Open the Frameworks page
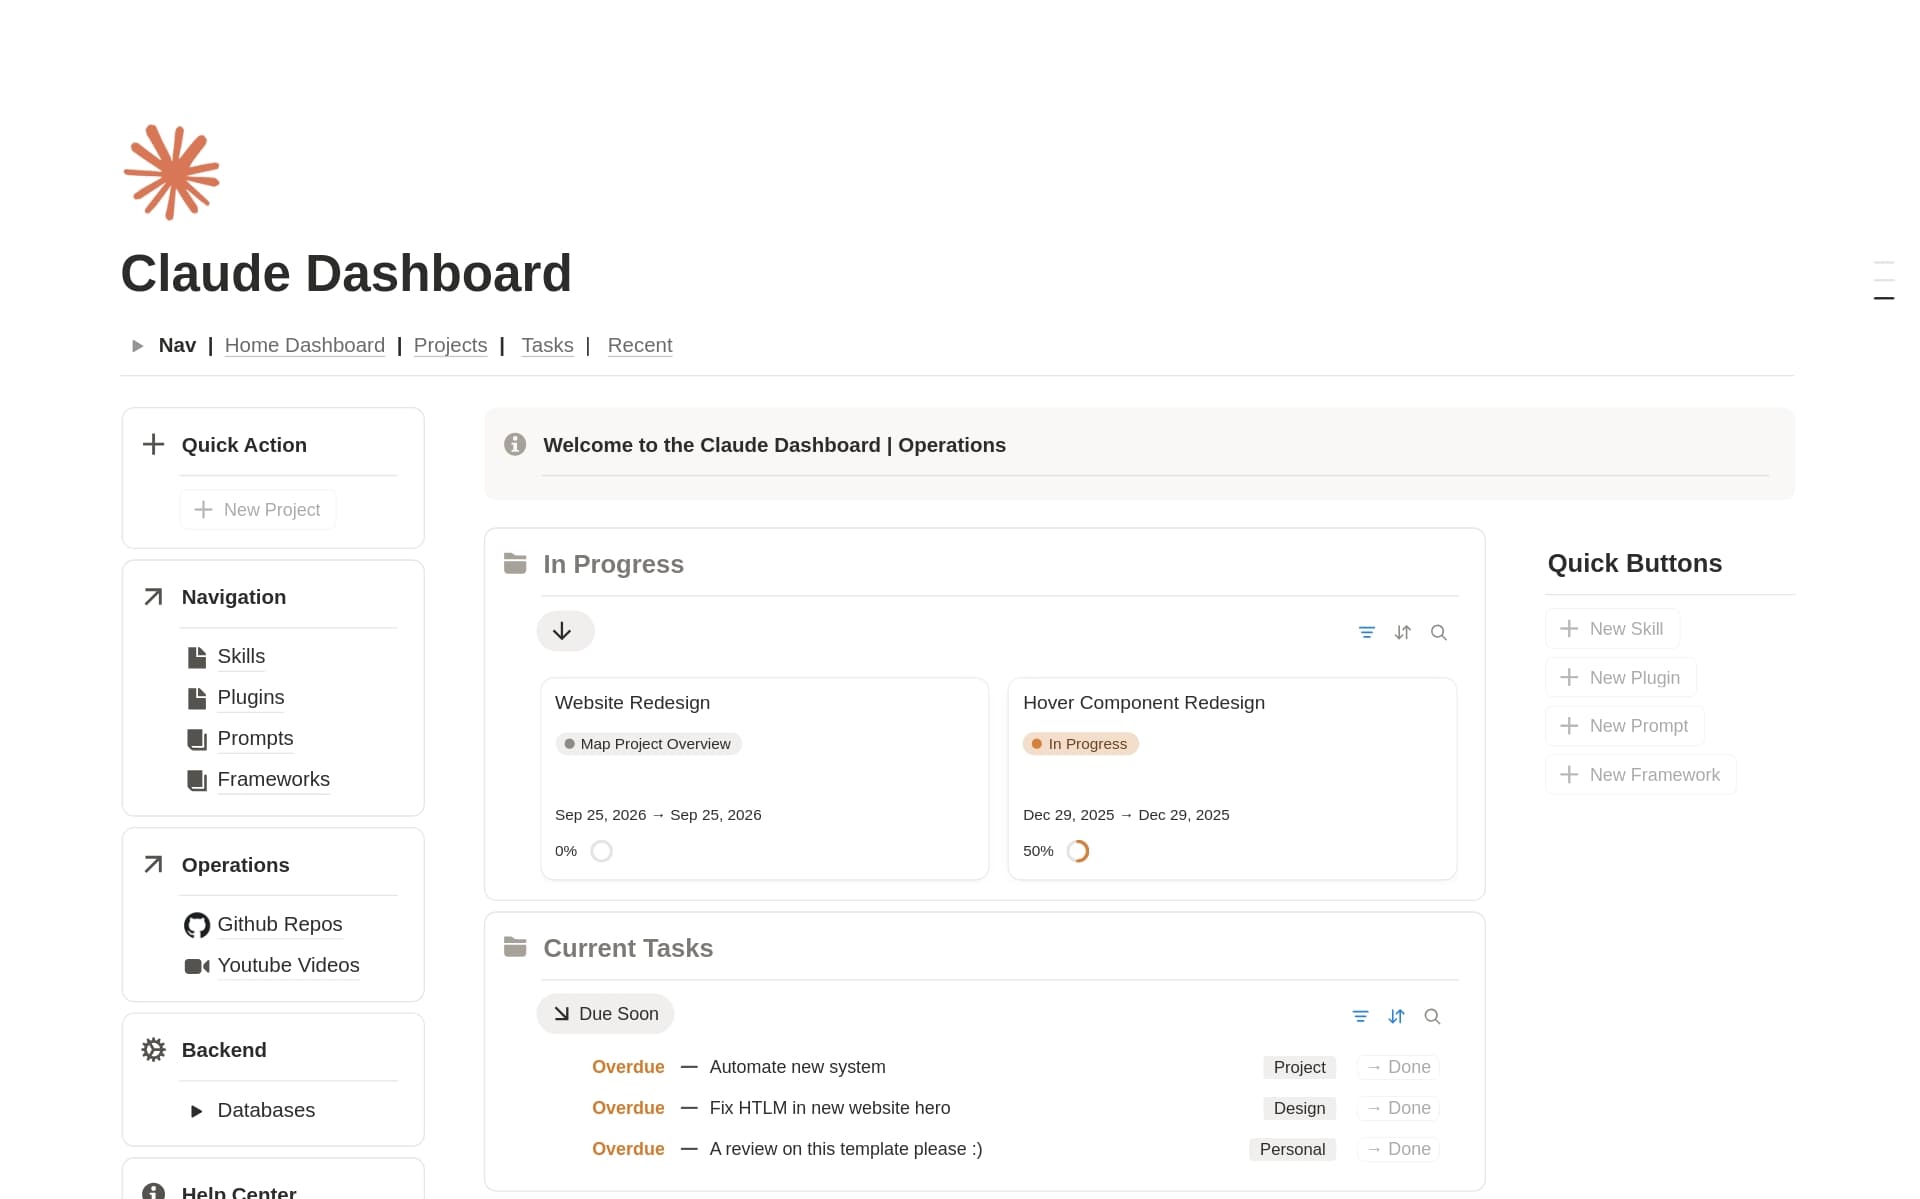 tap(273, 779)
